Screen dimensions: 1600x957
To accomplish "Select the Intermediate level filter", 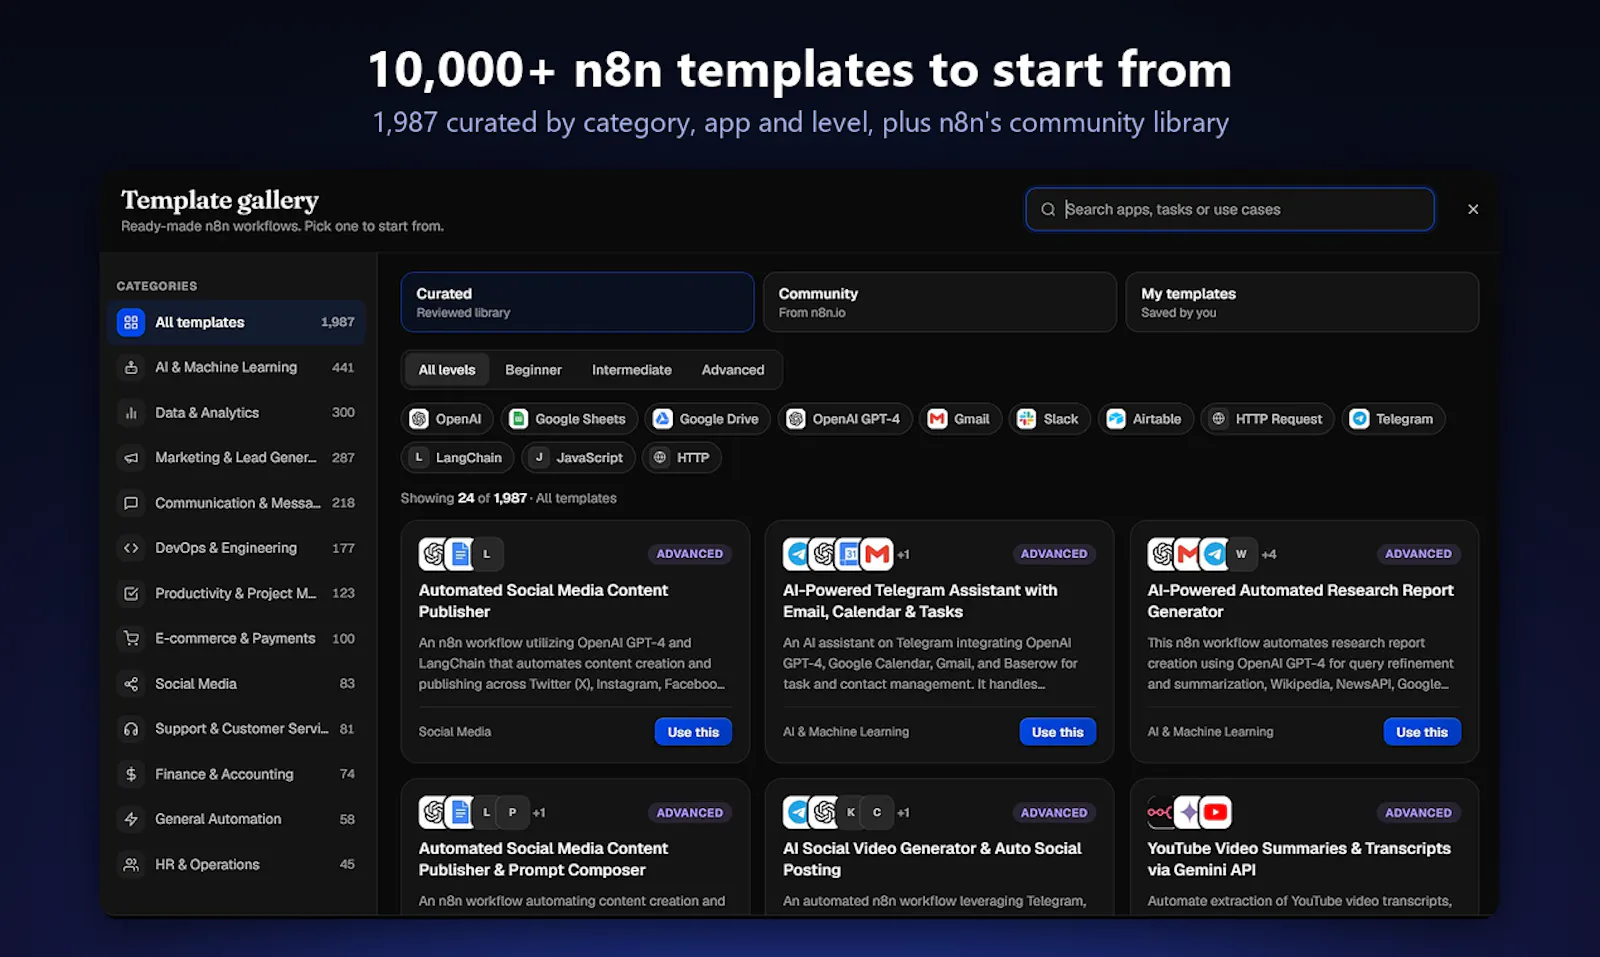I will [632, 370].
